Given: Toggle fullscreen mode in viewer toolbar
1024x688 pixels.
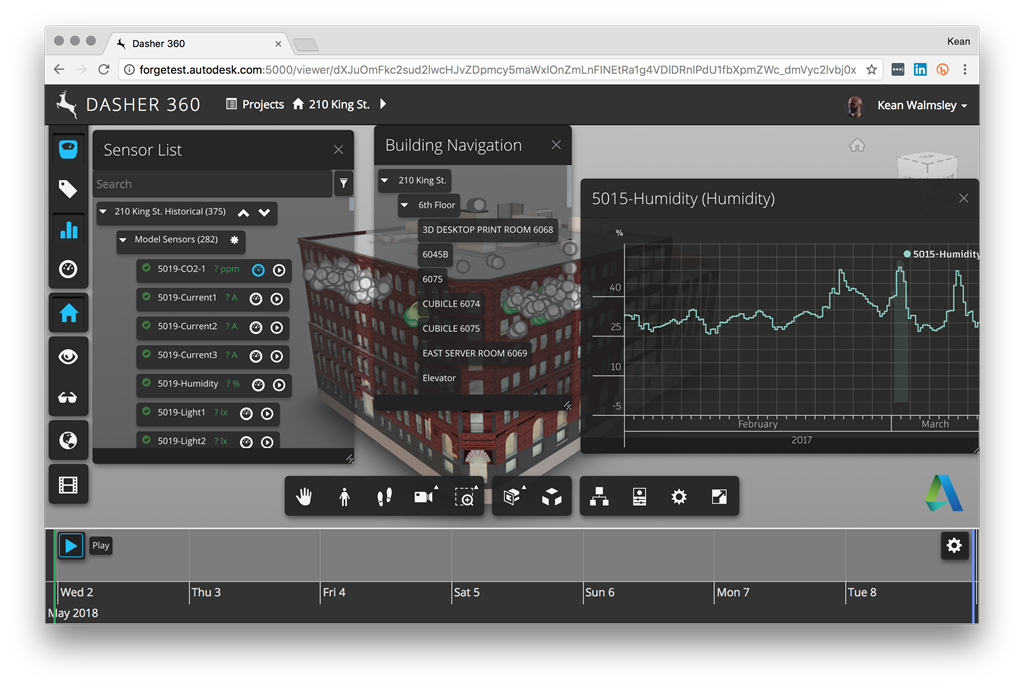Looking at the screenshot, I should click(x=719, y=497).
